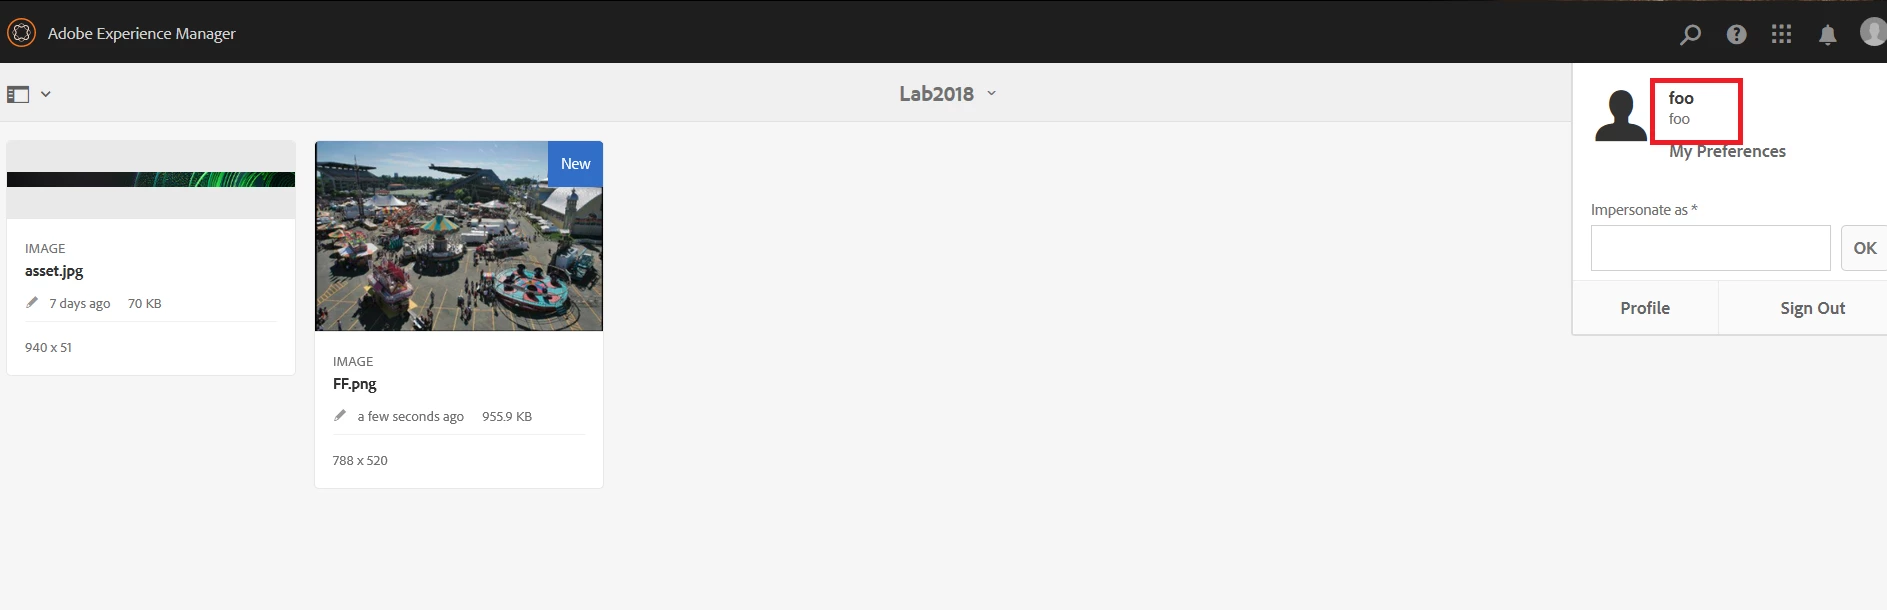
Task: Click the New badge on FF.png
Action: (575, 164)
